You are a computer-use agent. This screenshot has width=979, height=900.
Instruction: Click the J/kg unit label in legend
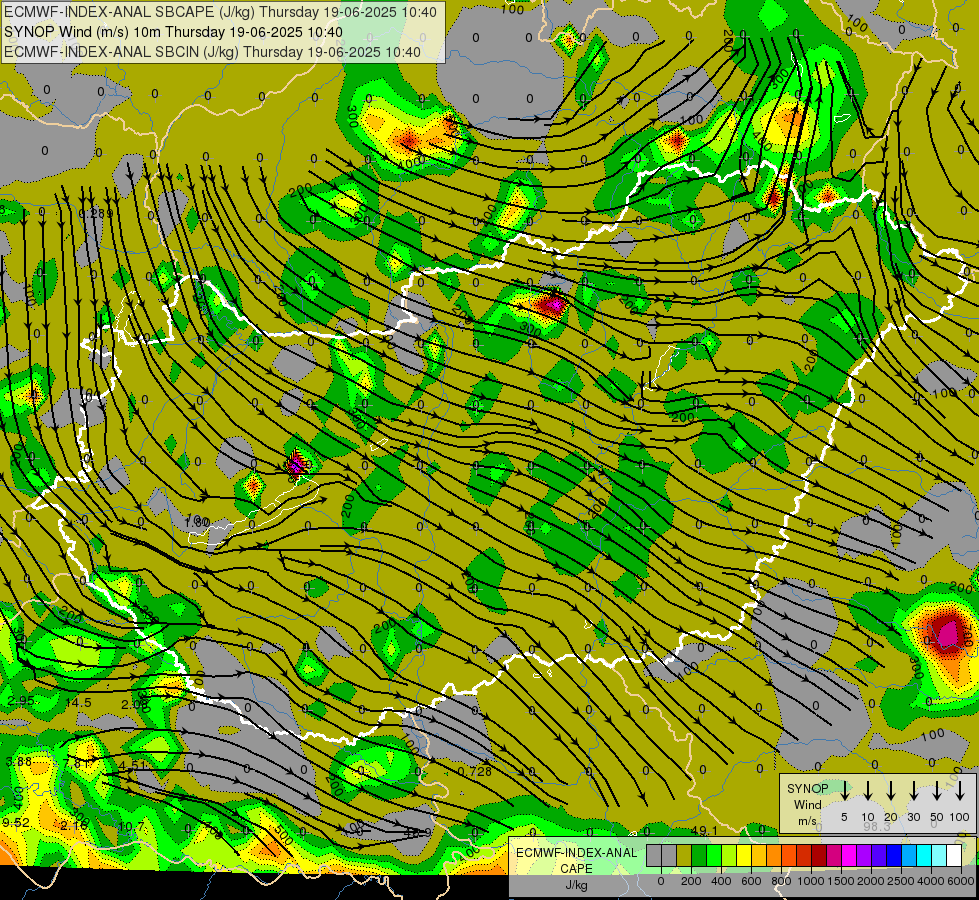coord(576,885)
